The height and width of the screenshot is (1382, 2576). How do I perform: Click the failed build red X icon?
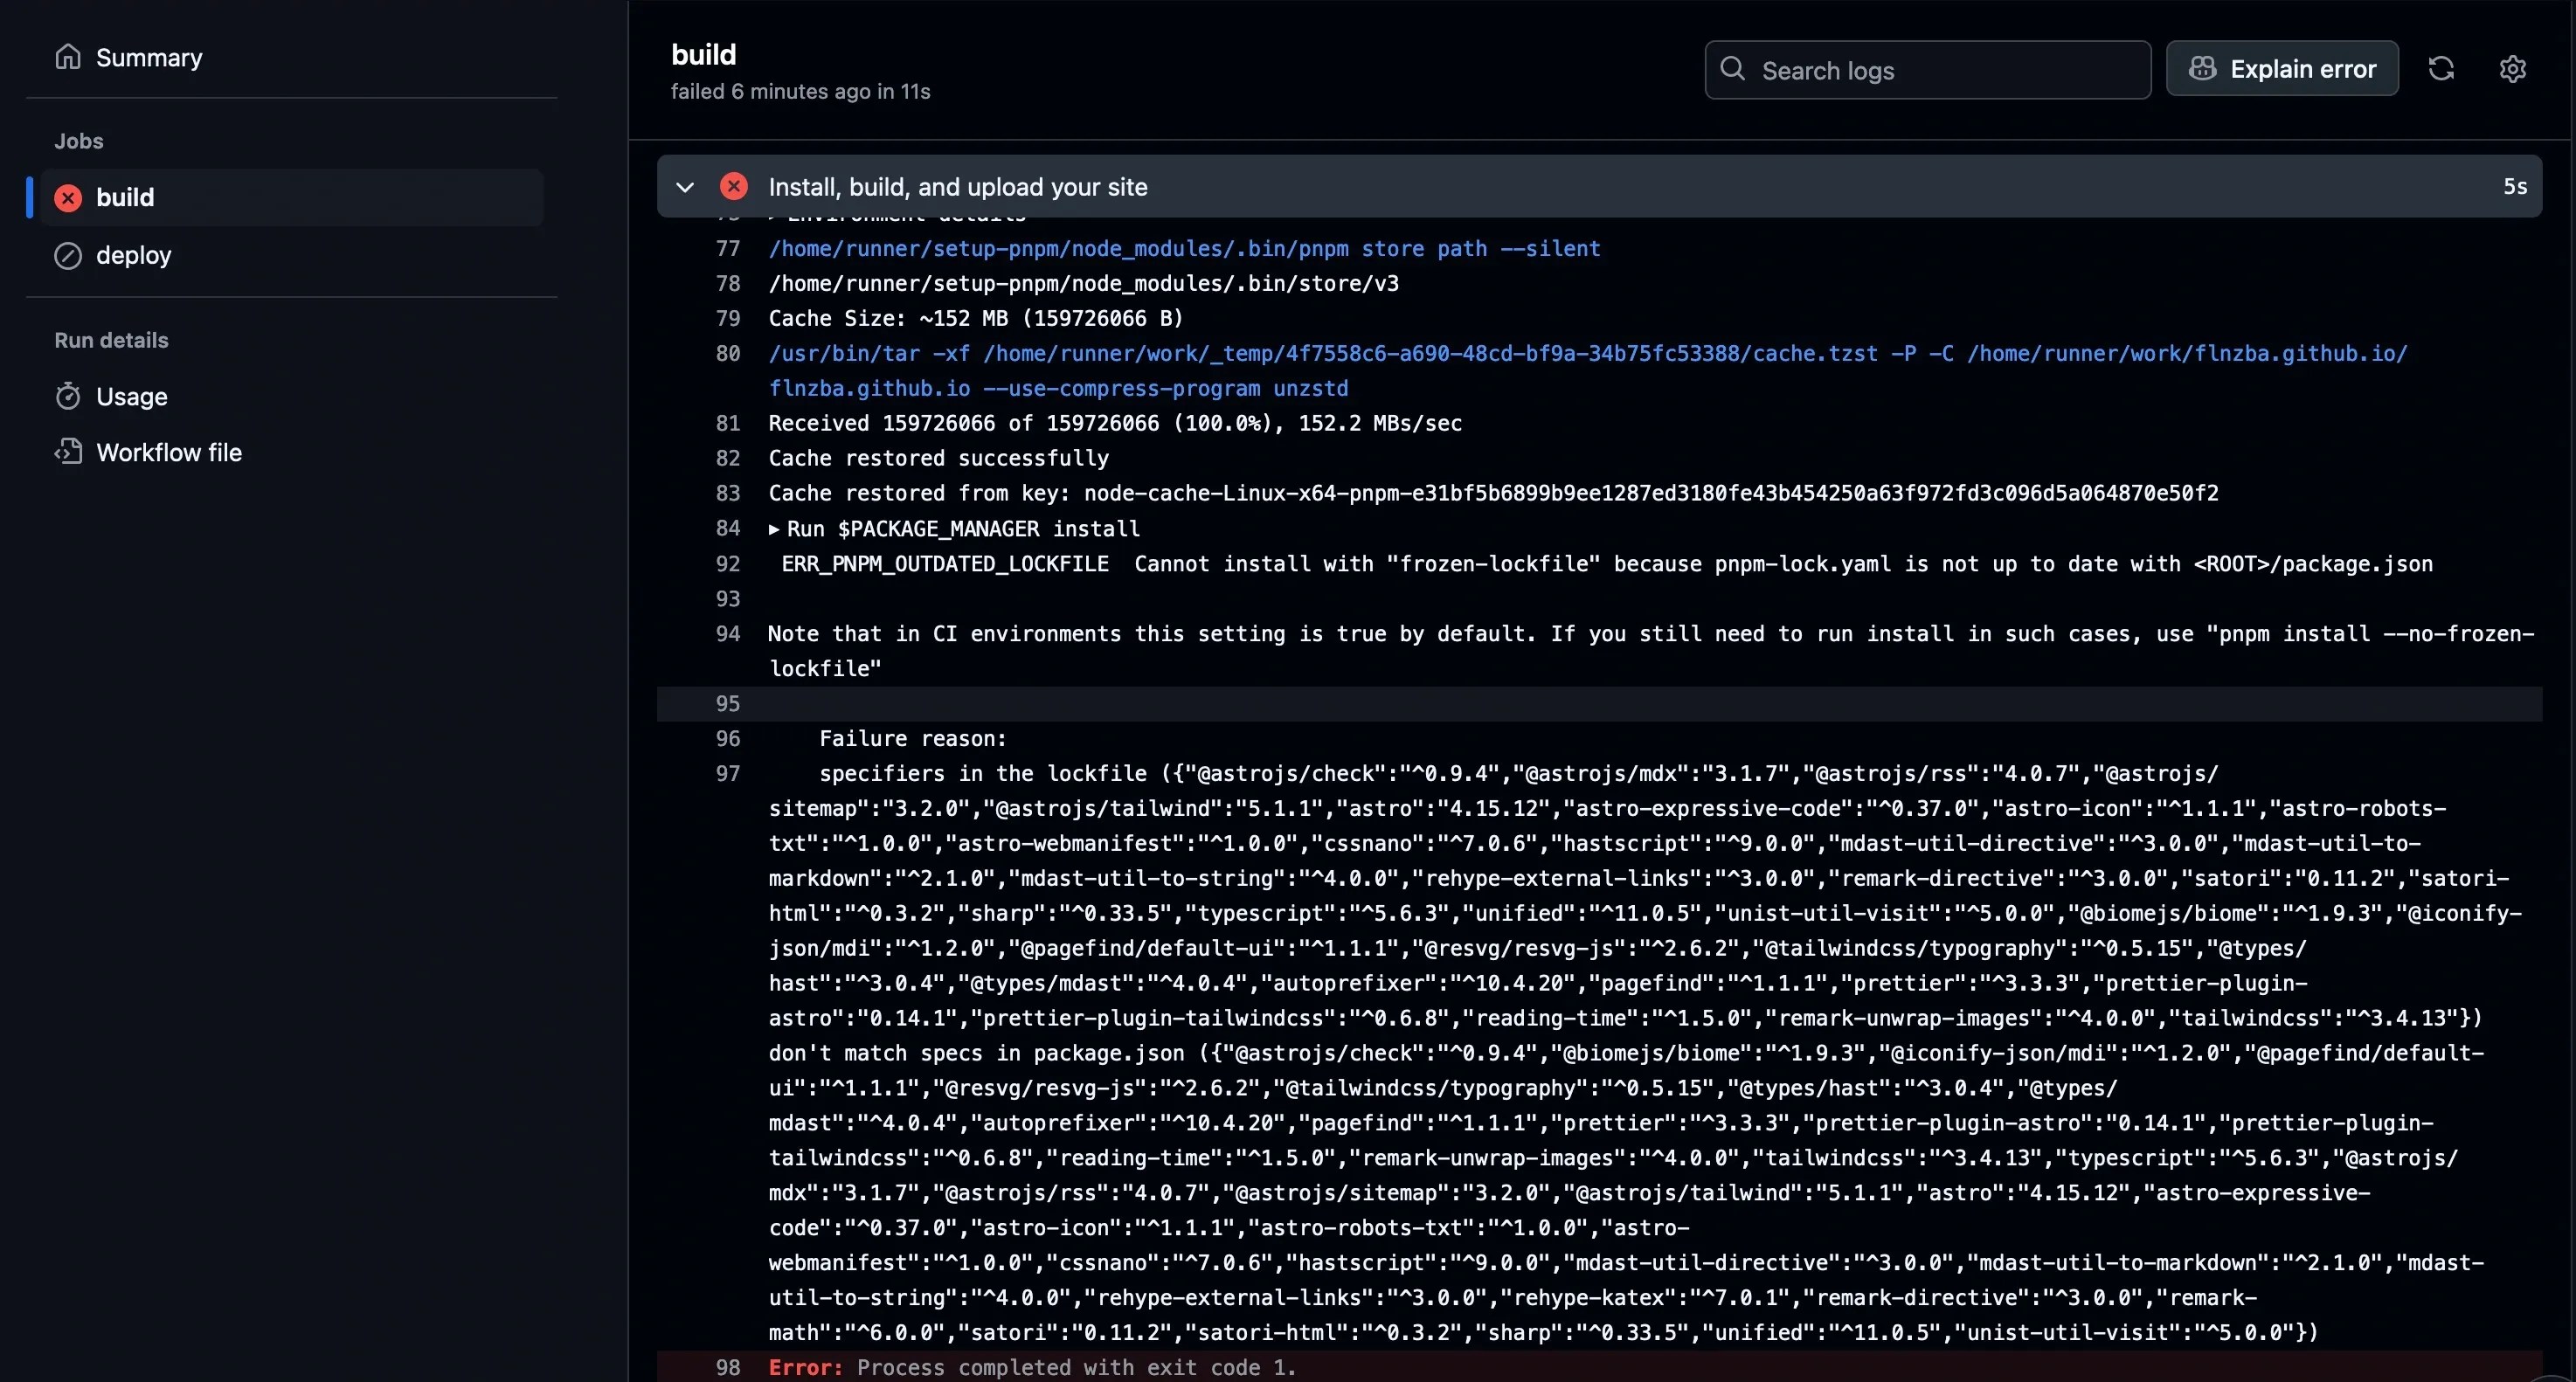[x=68, y=197]
